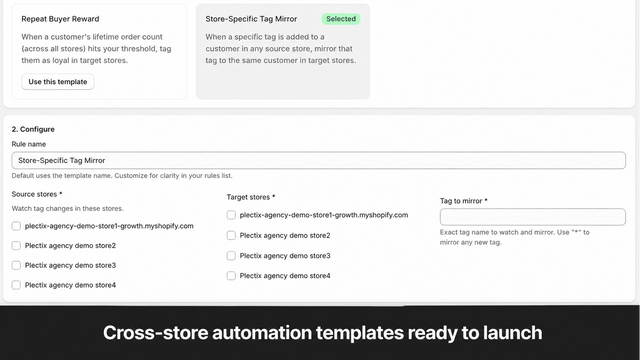Tick source store Plectix agency demo store4
This screenshot has width=640, height=360.
[x=16, y=285]
